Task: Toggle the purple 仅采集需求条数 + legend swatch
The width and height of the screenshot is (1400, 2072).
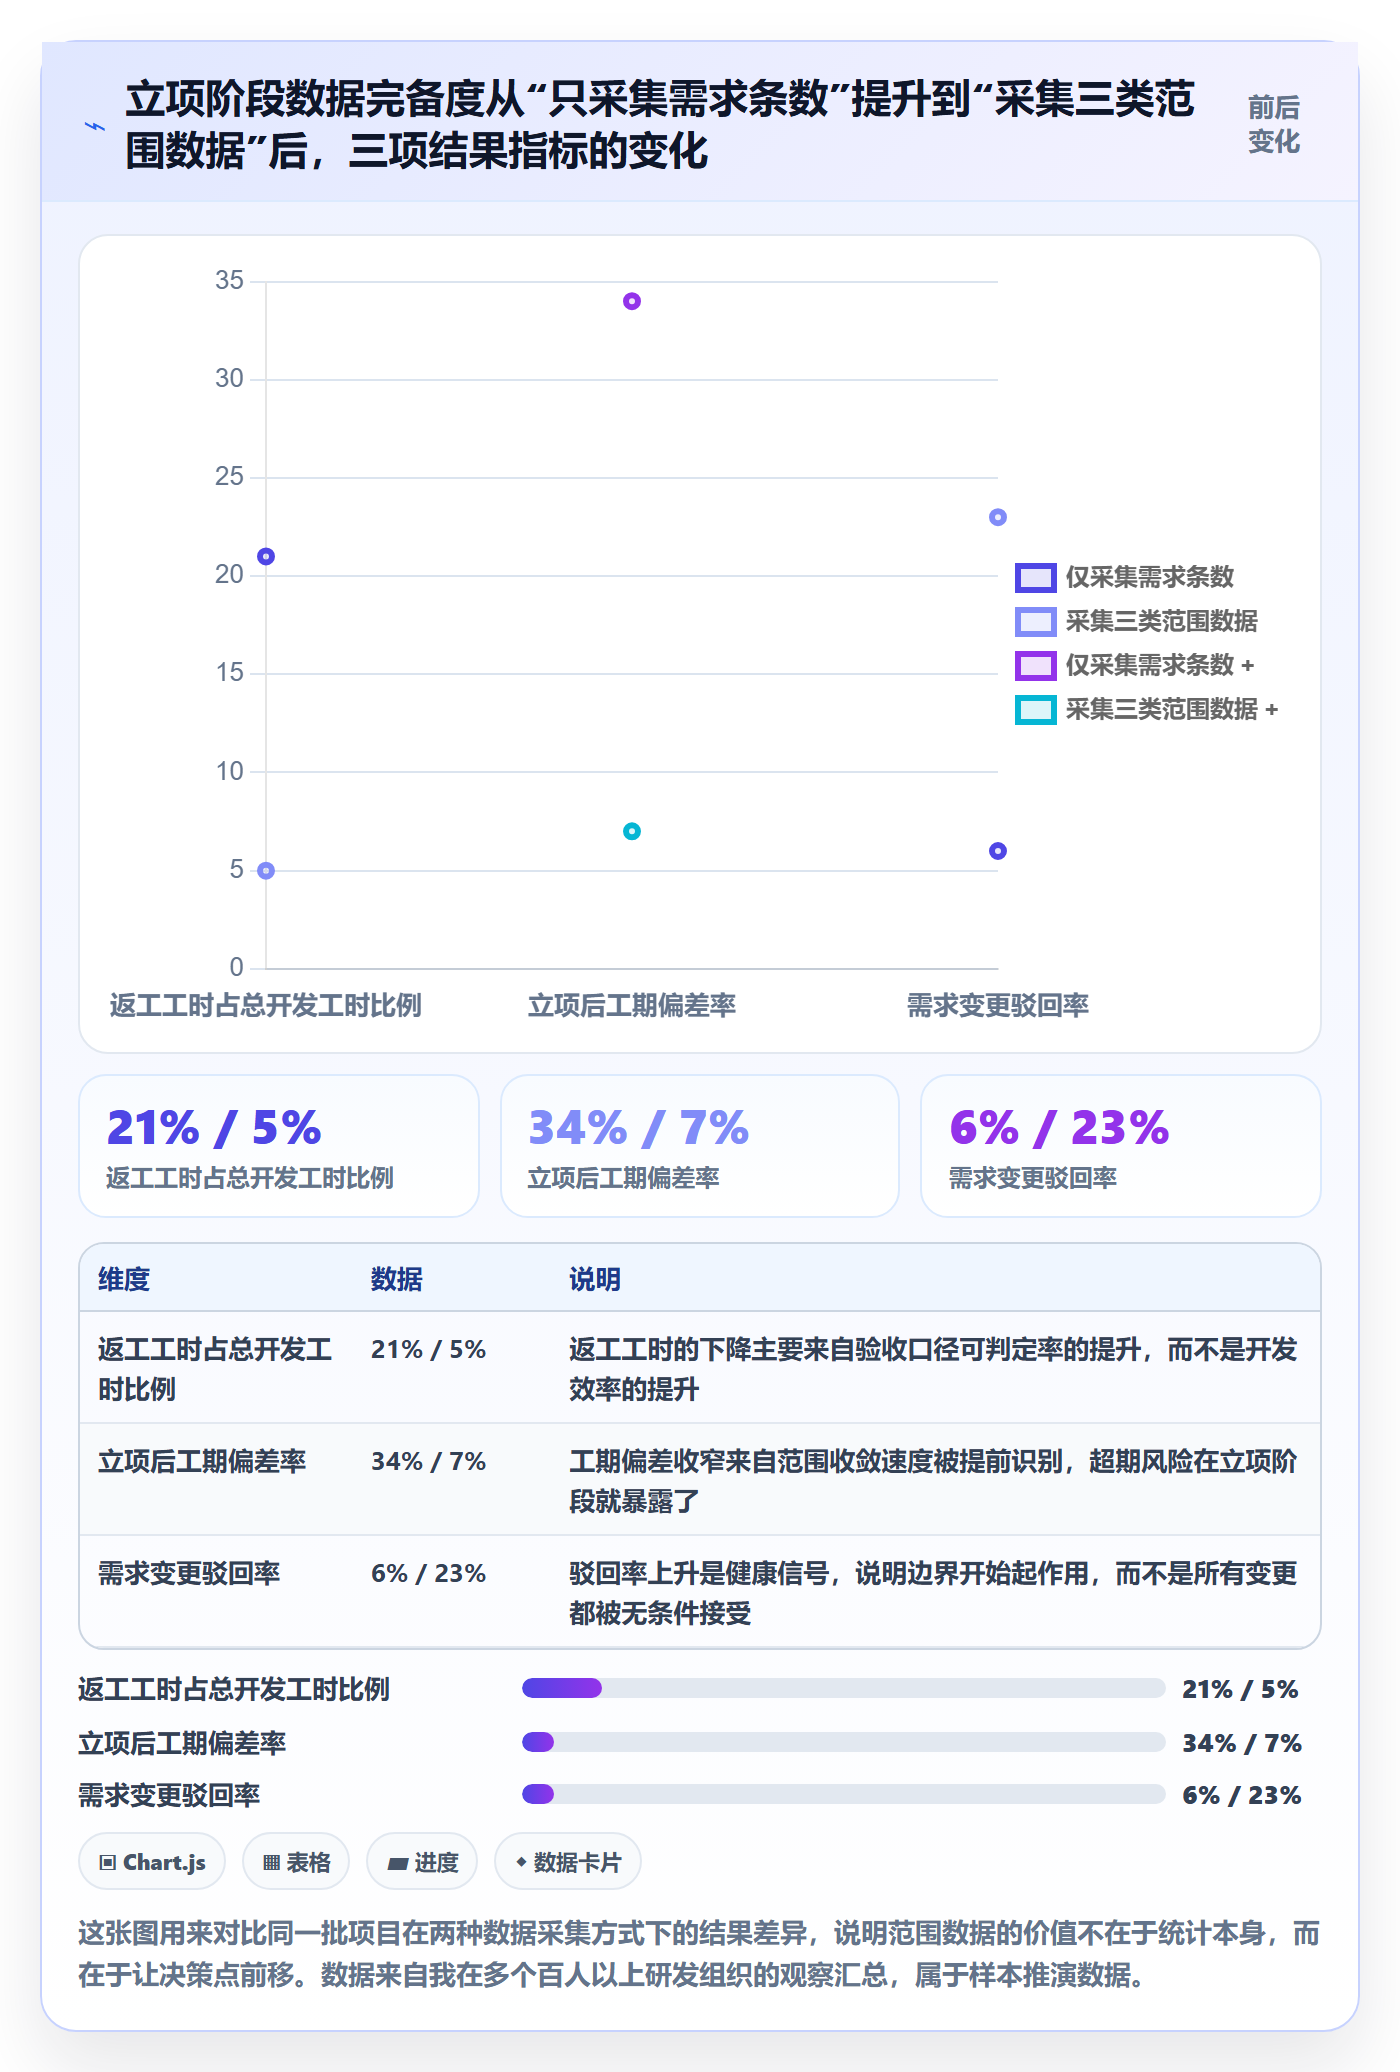Action: tap(1035, 666)
